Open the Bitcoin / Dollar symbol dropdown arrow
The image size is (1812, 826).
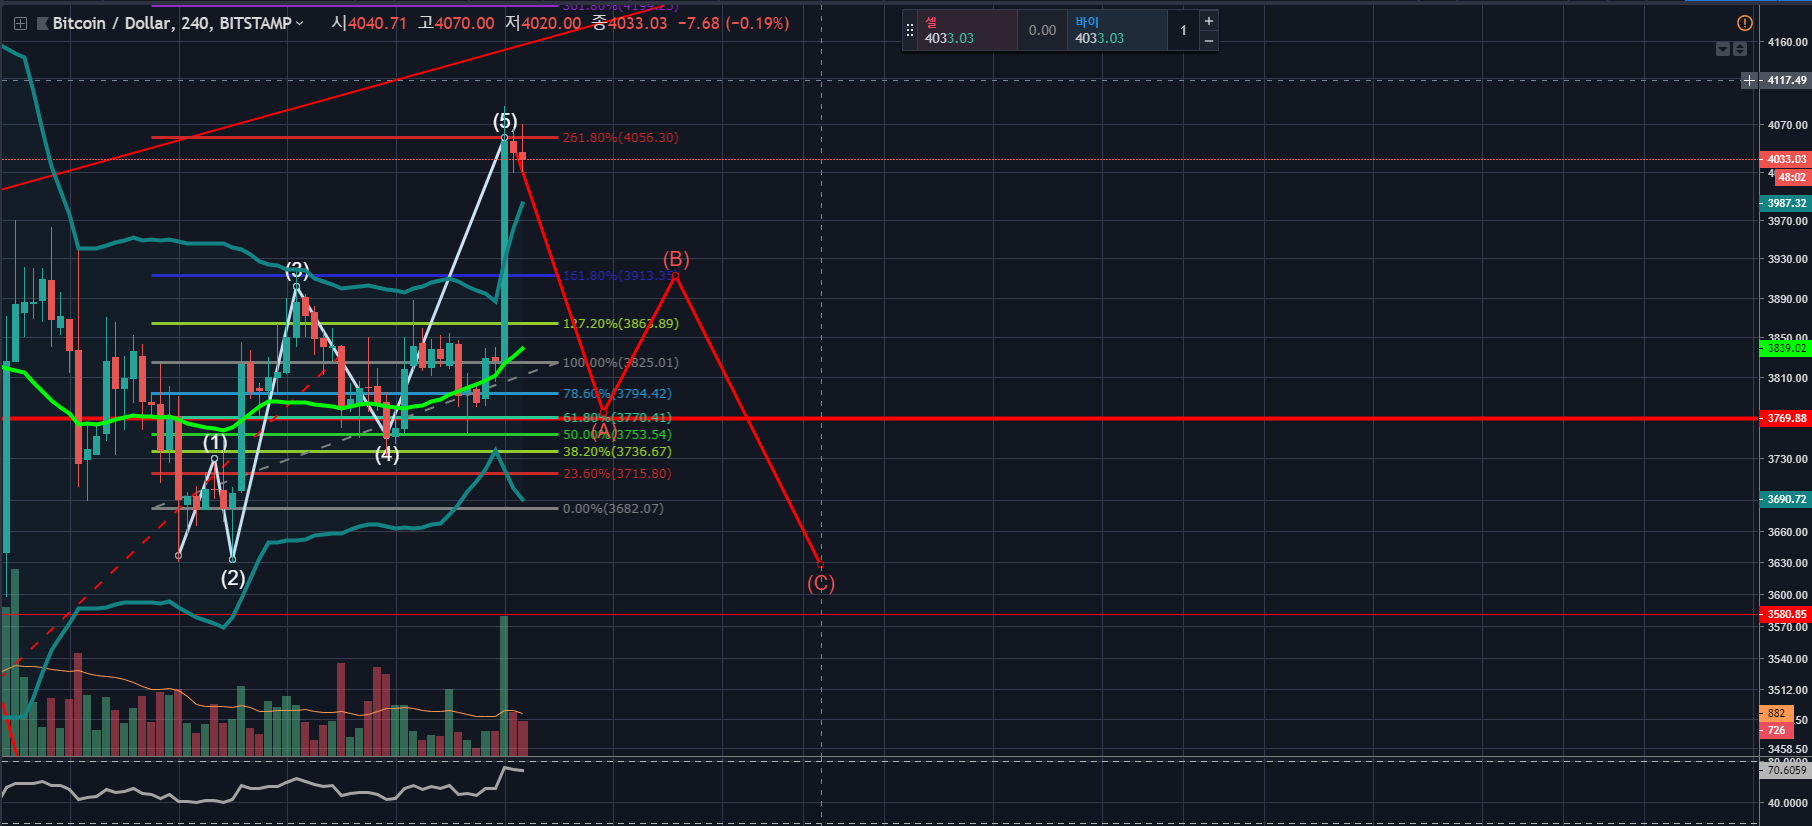(299, 23)
